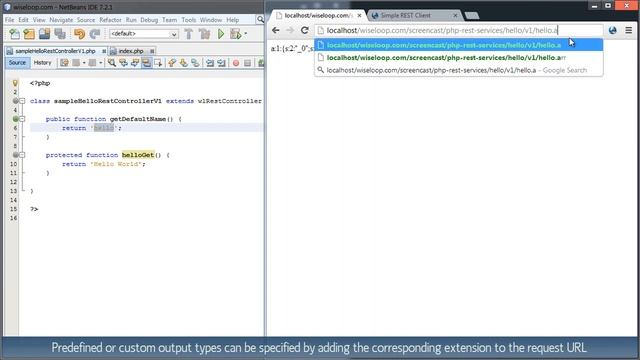Click the 'Hello World' string in code
The width and height of the screenshot is (640, 360).
[116, 164]
